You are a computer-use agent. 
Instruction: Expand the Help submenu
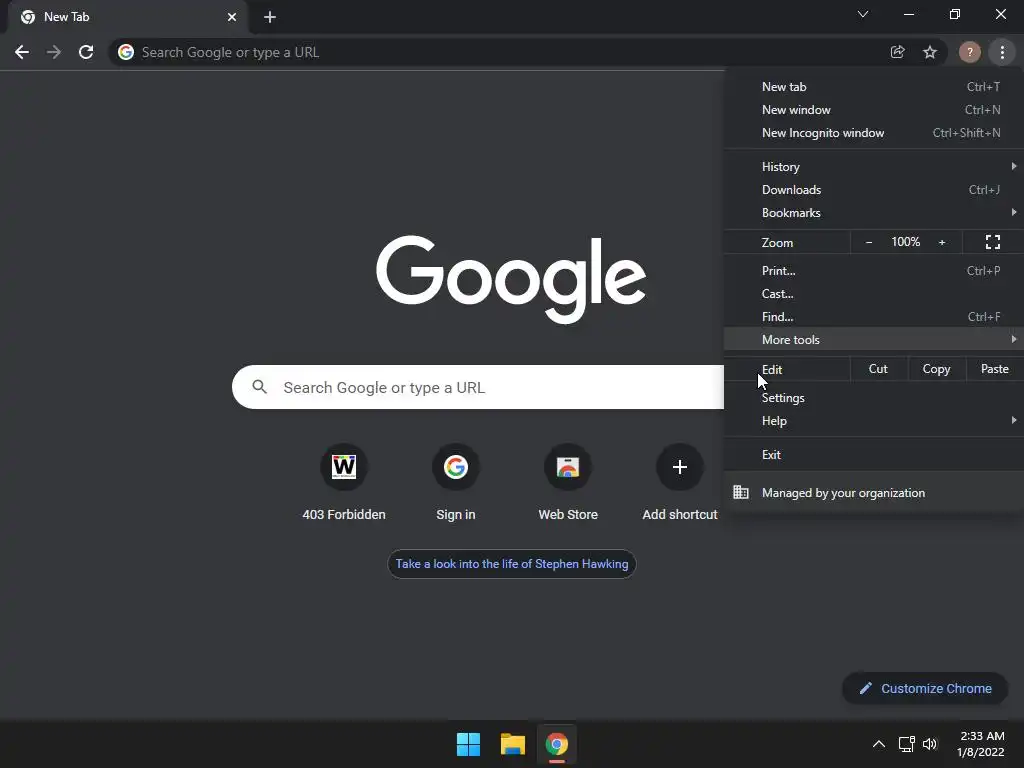(x=874, y=421)
